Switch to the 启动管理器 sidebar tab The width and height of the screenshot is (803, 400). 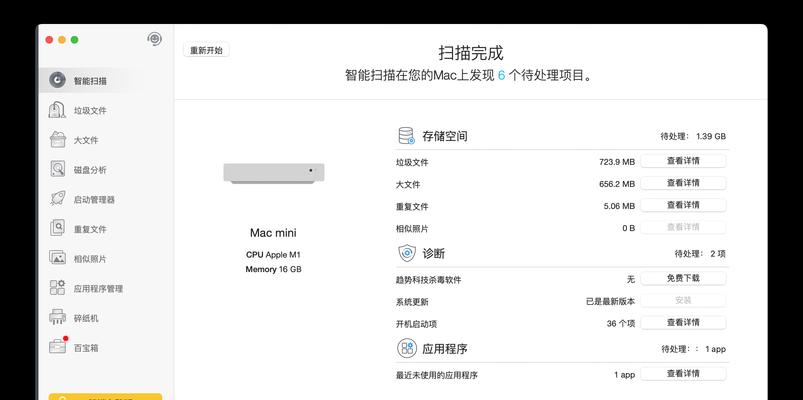(105, 199)
